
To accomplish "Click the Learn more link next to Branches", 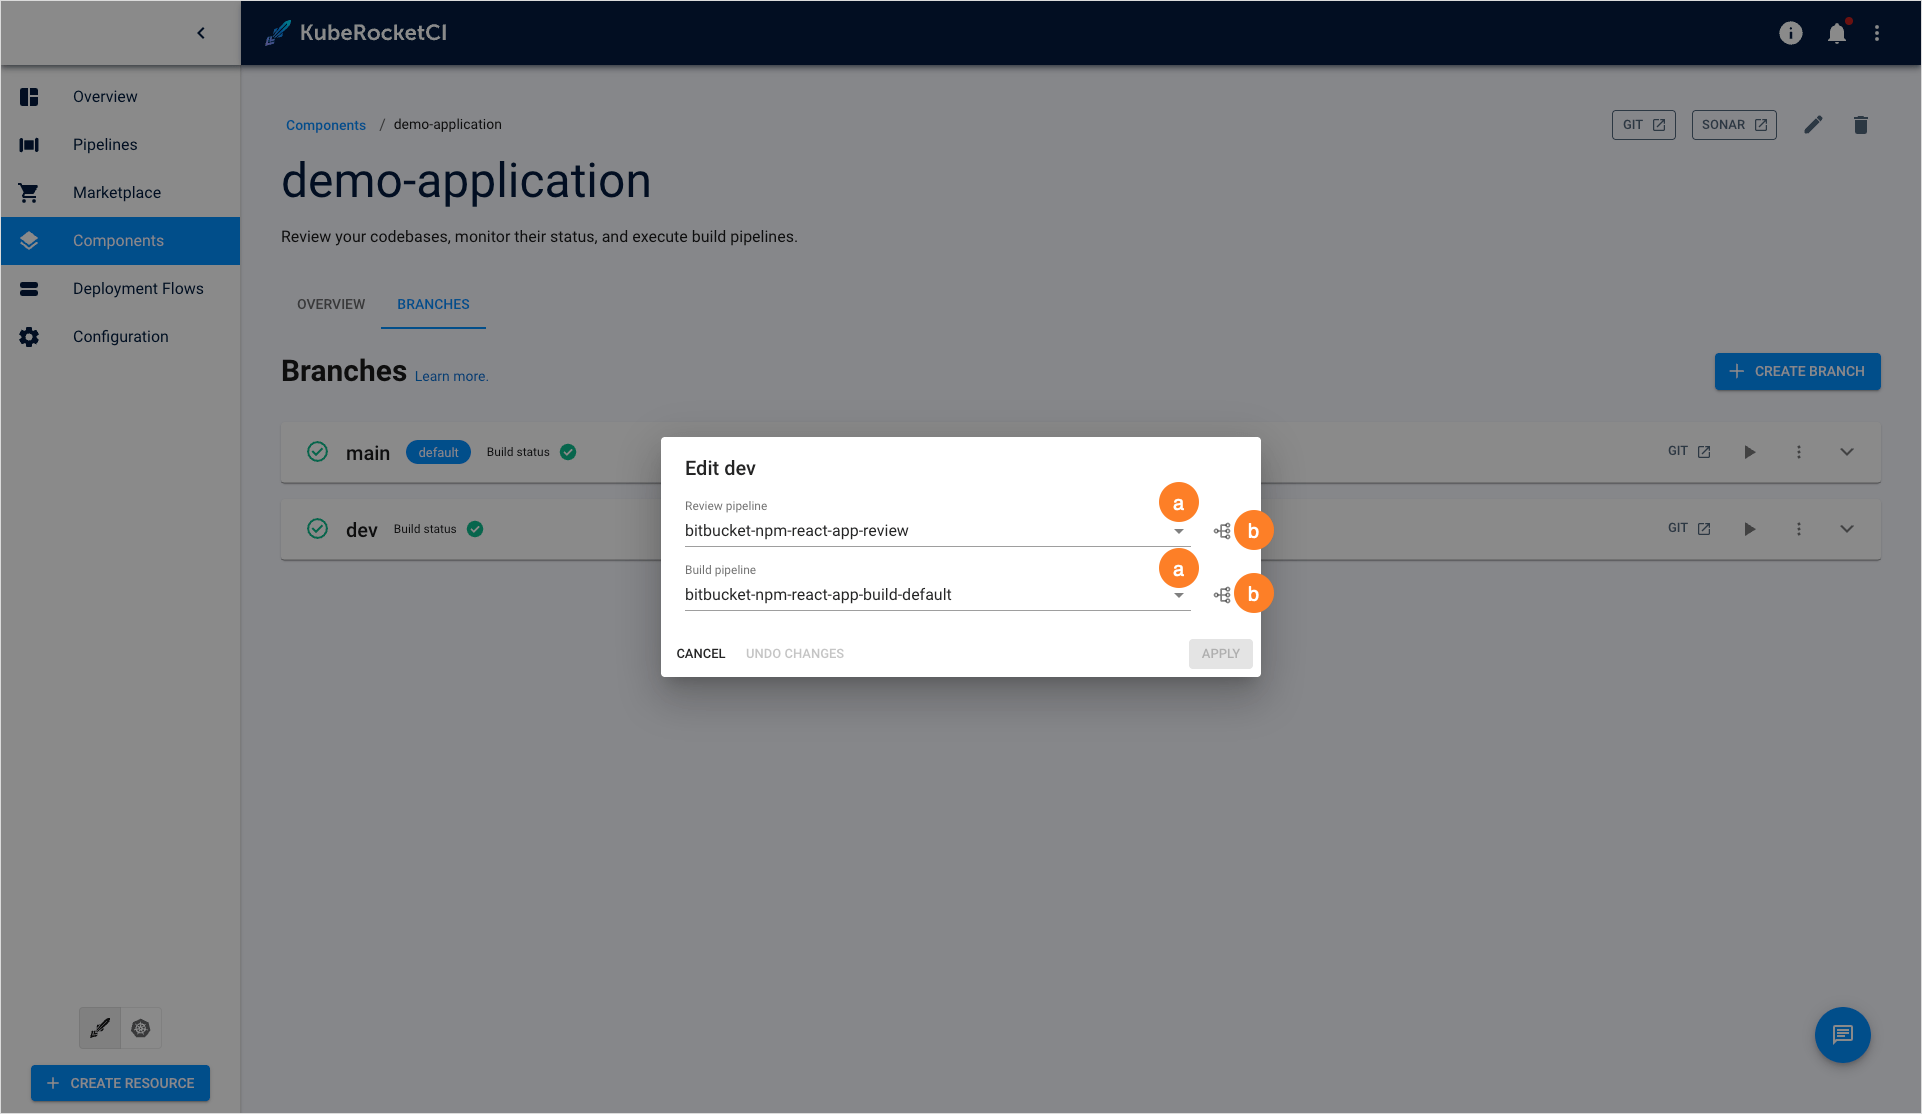I will tap(451, 376).
